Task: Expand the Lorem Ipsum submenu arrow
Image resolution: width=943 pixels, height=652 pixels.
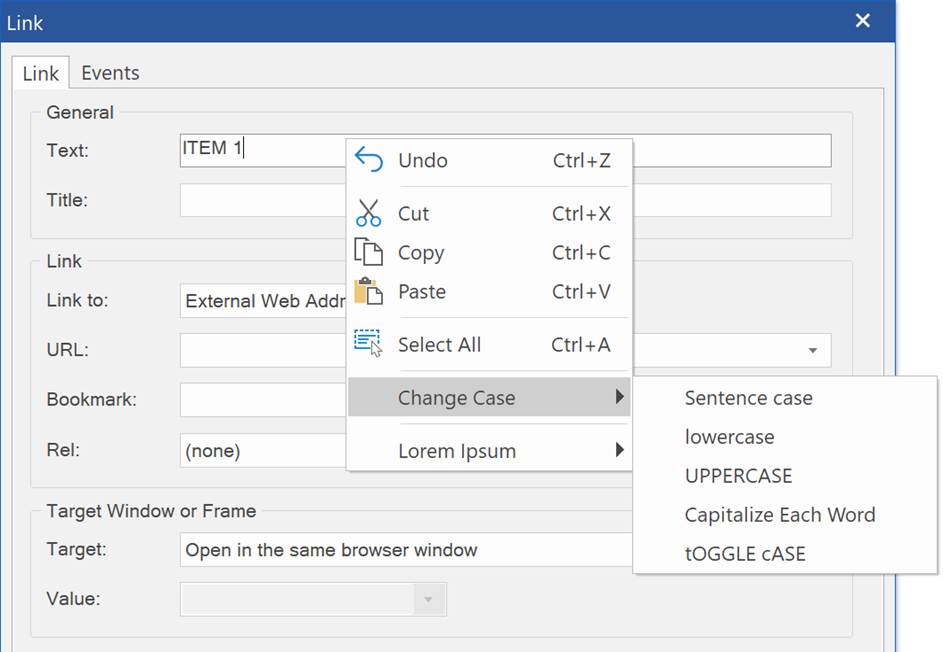Action: (x=620, y=451)
